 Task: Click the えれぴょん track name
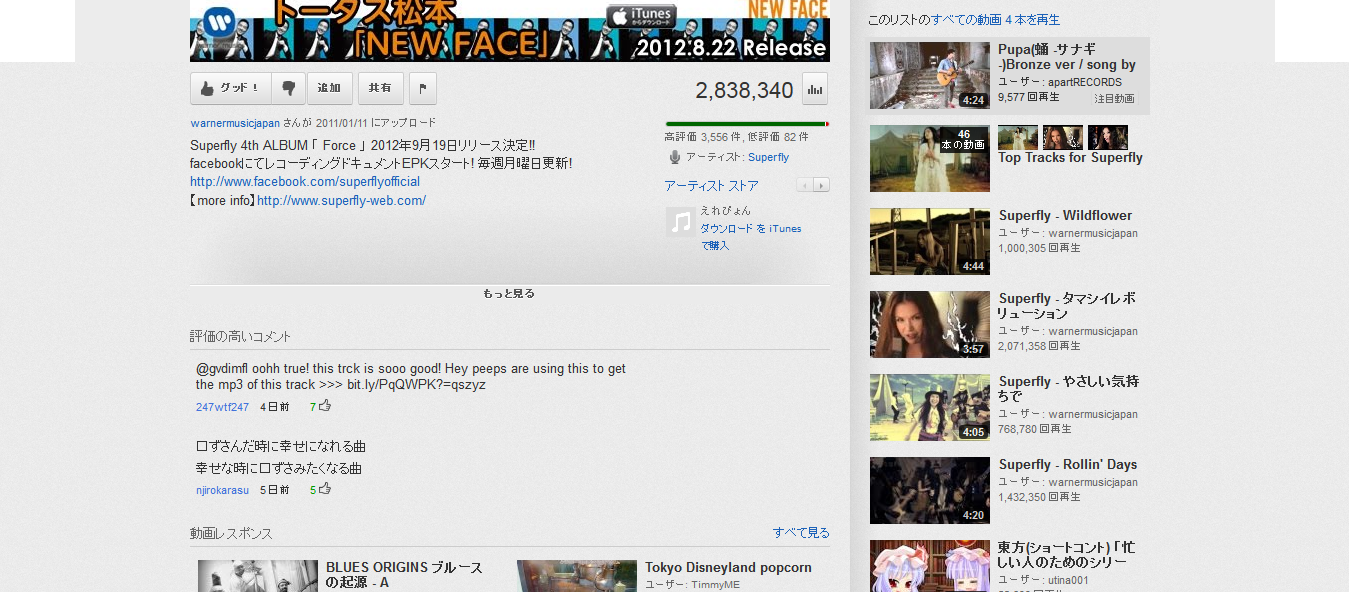point(725,211)
